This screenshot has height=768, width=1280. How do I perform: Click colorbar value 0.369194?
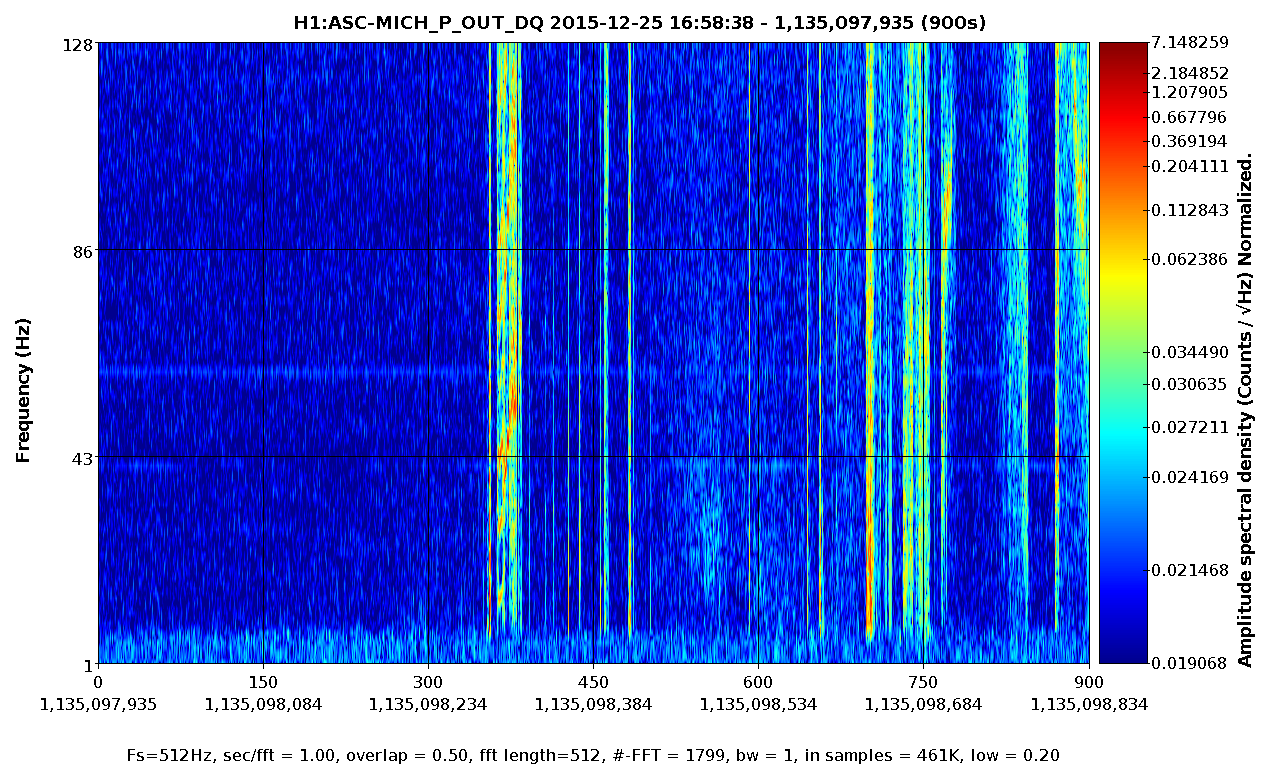[x=1190, y=142]
